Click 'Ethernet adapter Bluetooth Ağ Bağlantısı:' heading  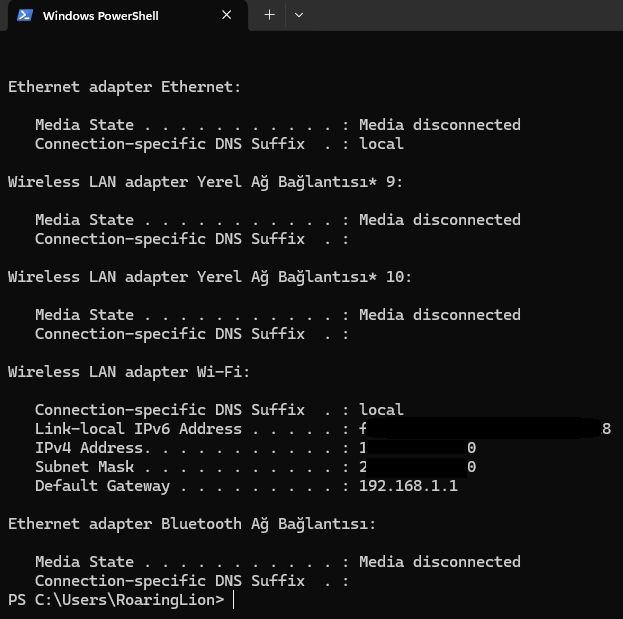pyautogui.click(x=192, y=524)
